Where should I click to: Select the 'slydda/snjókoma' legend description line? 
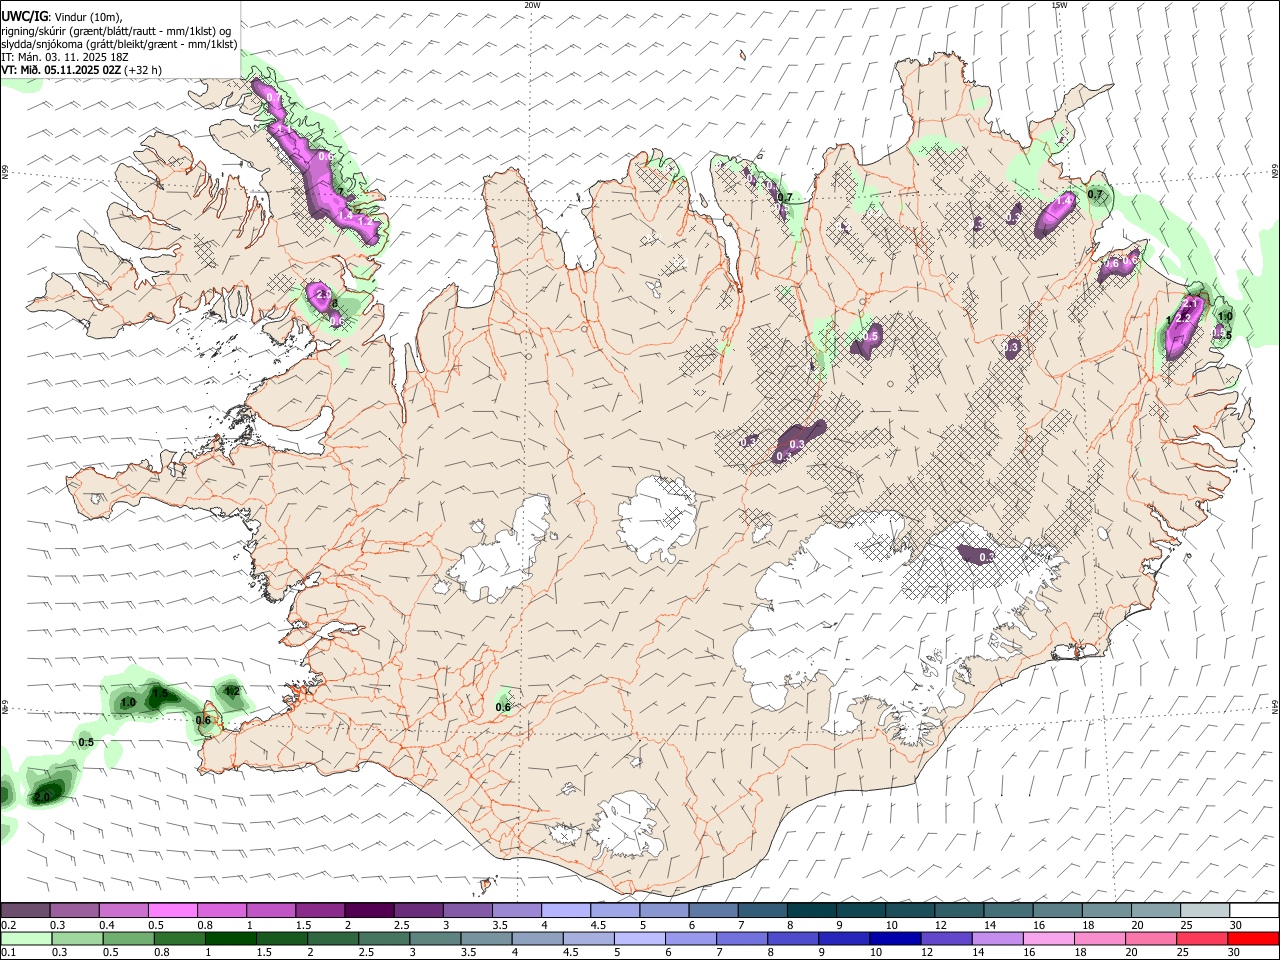120,44
